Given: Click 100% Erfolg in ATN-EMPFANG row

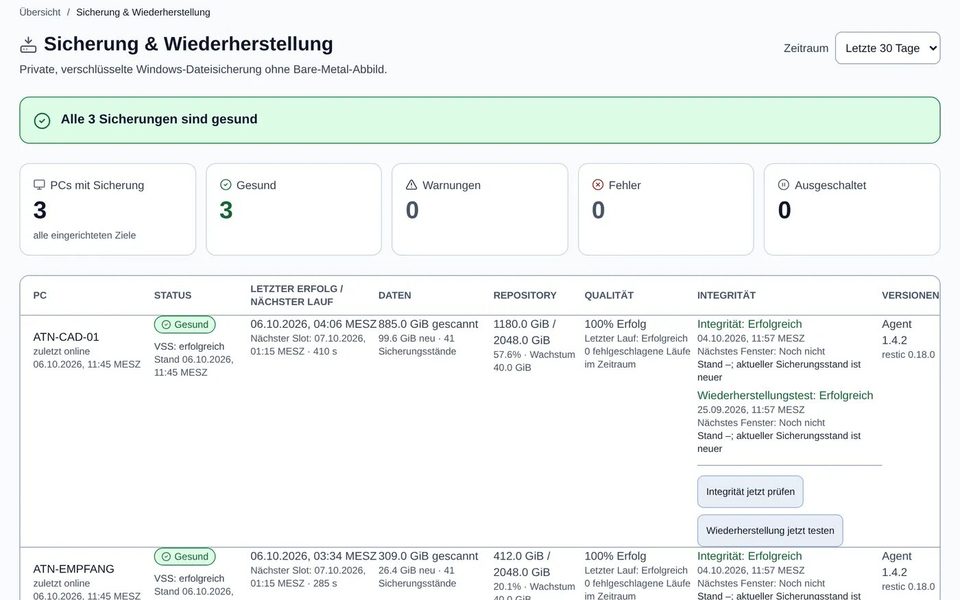Looking at the screenshot, I should (615, 556).
